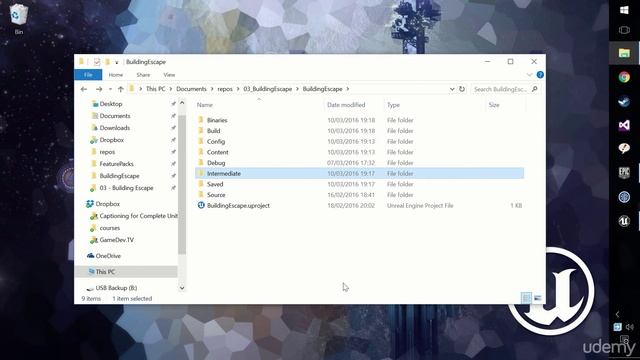Image resolution: width=640 pixels, height=360 pixels.
Task: Refresh the folder view
Action: pyautogui.click(x=462, y=89)
